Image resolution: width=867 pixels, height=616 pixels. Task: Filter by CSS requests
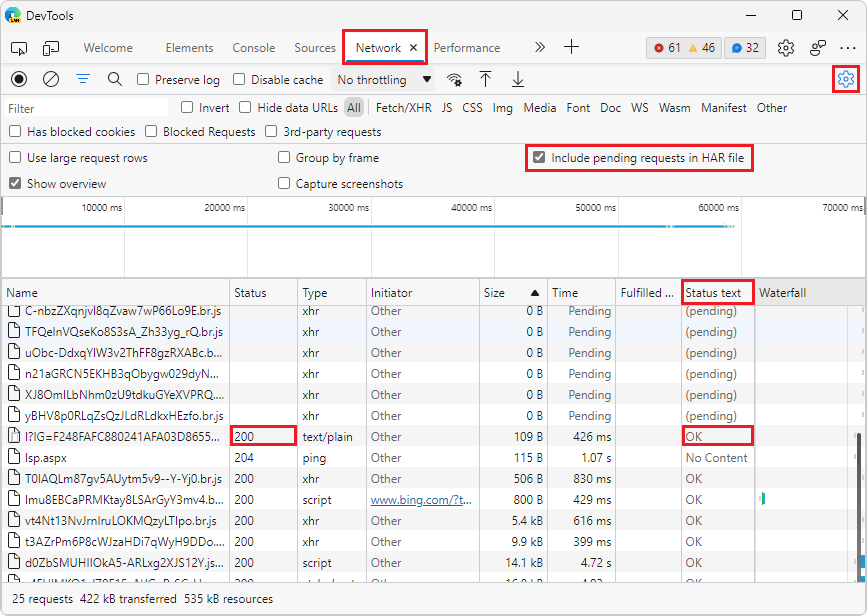pos(472,108)
